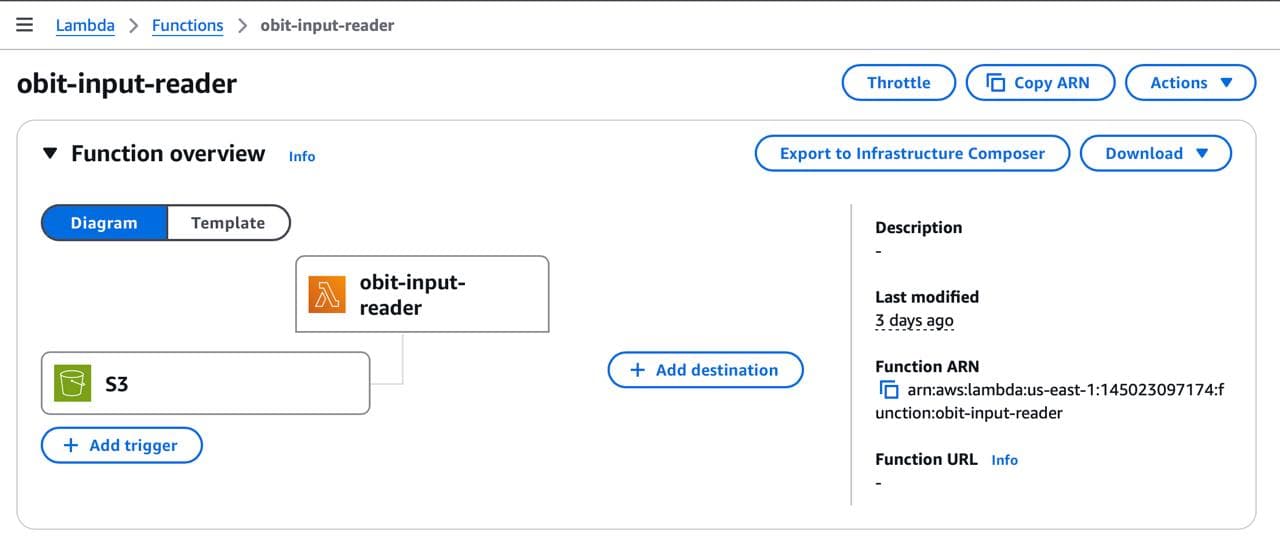Switch to Diagram view
The image size is (1280, 545).
[104, 223]
